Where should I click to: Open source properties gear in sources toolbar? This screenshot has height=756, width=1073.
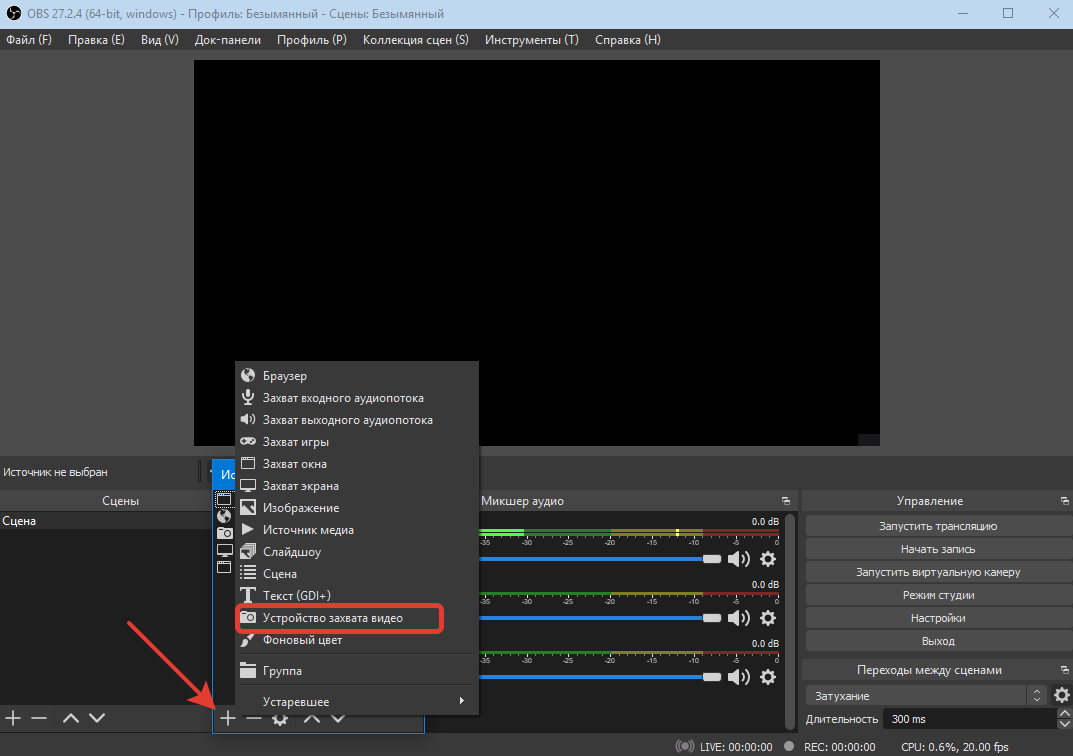pyautogui.click(x=281, y=718)
